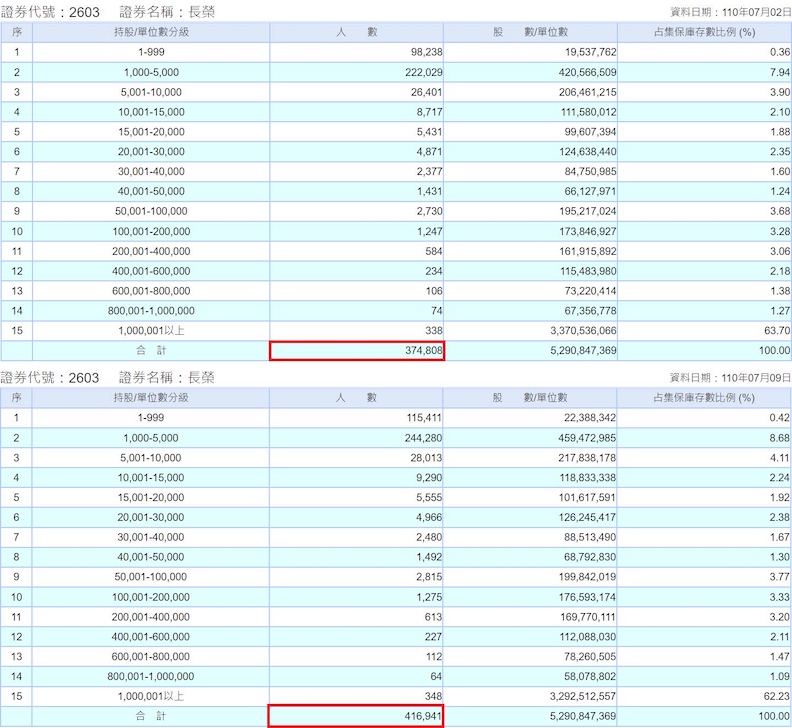792x728 pixels.
Task: Select share count 124,638,440
Action: pos(587,152)
